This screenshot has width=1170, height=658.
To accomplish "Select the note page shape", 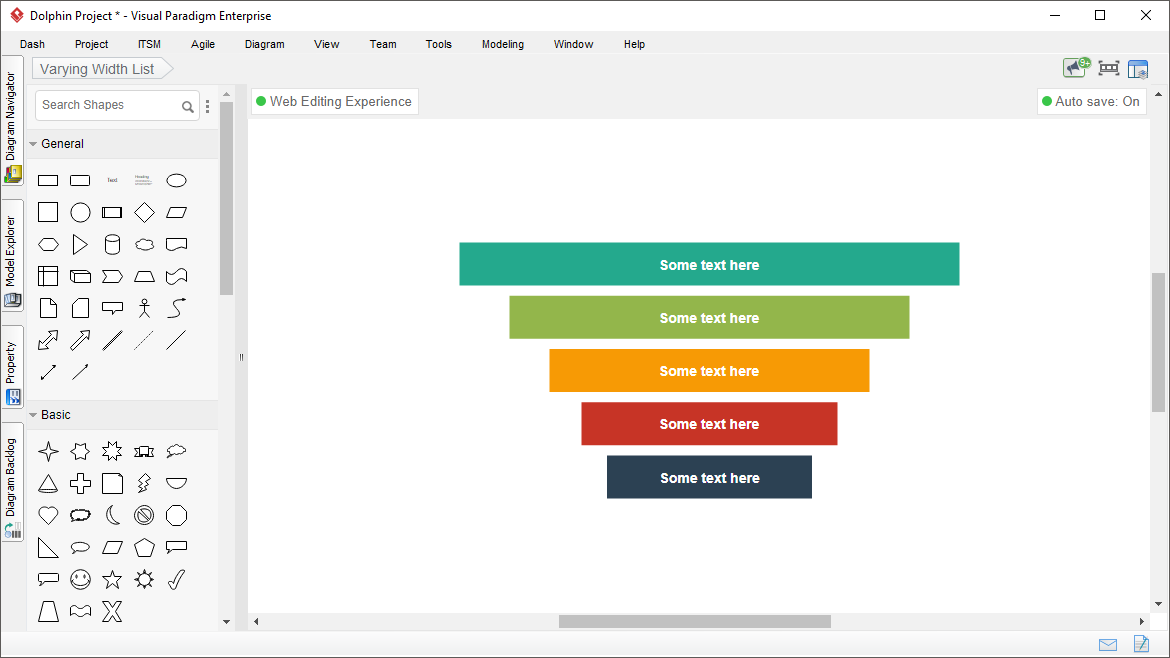I will point(48,308).
